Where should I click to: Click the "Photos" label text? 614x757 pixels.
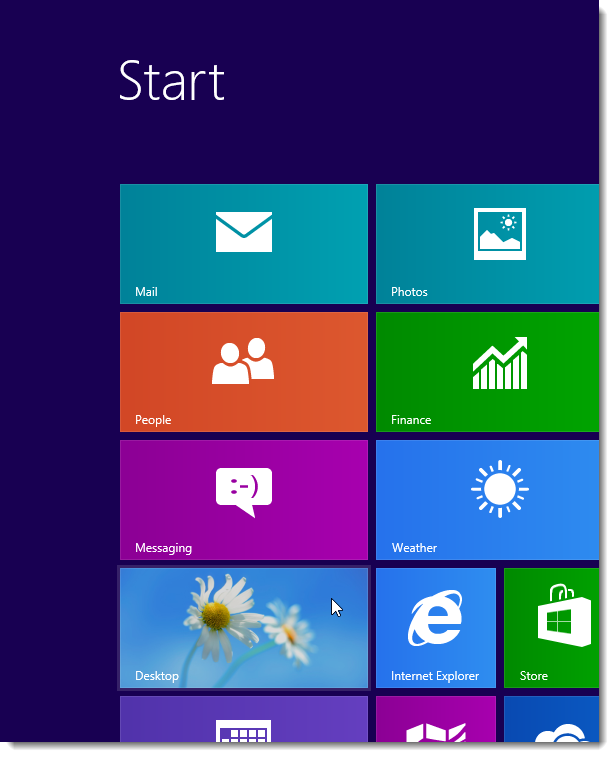point(409,292)
